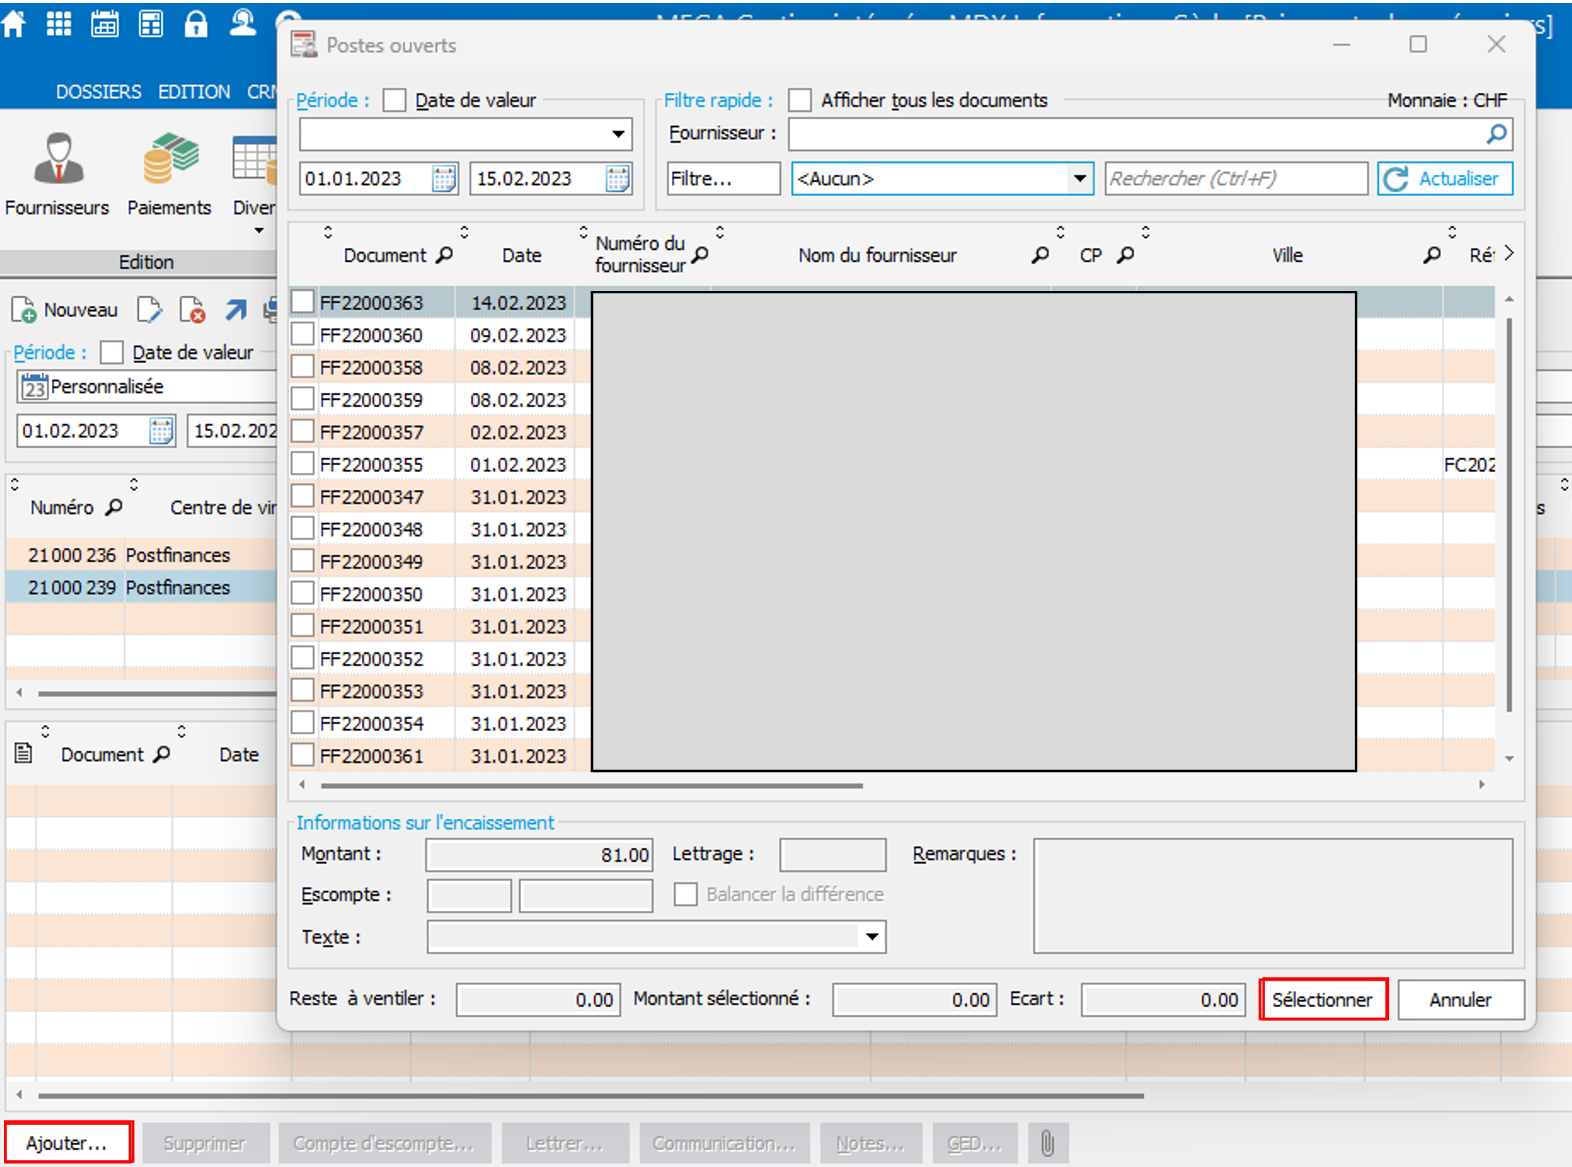
Task: Click the main window bottom horizontal scrollbar
Action: pos(591,1096)
